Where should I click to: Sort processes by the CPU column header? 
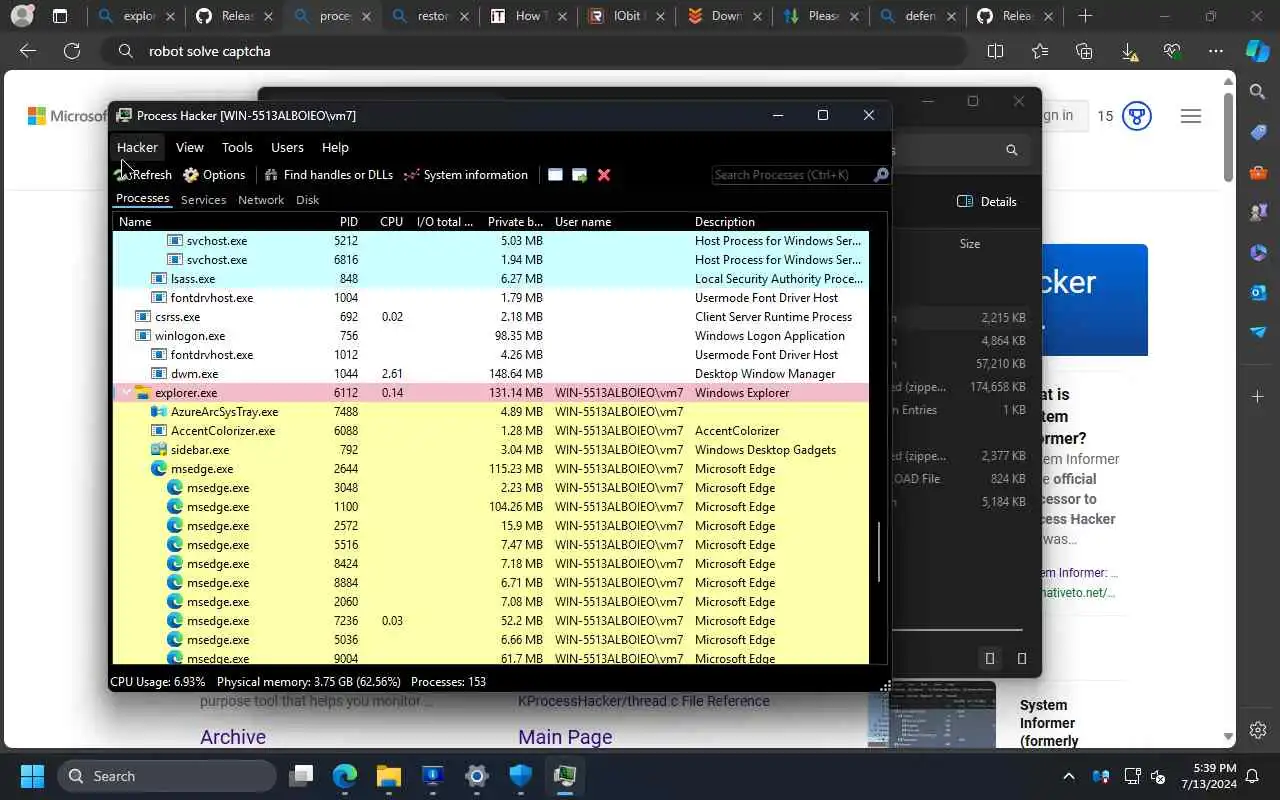pyautogui.click(x=392, y=222)
